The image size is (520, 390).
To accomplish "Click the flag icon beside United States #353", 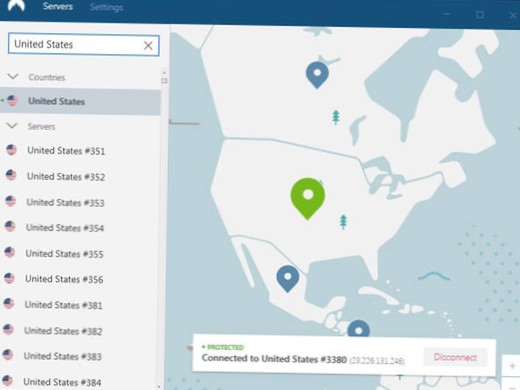I will (x=11, y=201).
